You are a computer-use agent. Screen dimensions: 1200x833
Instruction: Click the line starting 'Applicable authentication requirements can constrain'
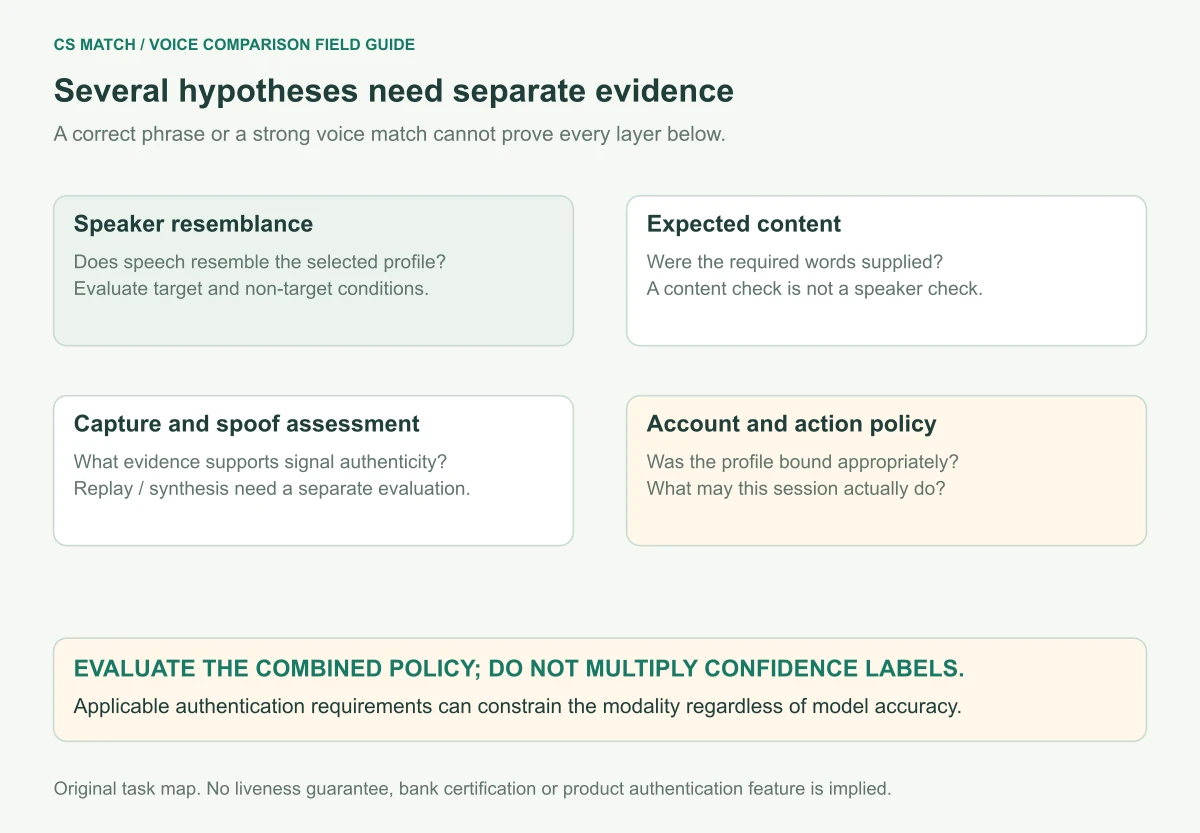[517, 706]
